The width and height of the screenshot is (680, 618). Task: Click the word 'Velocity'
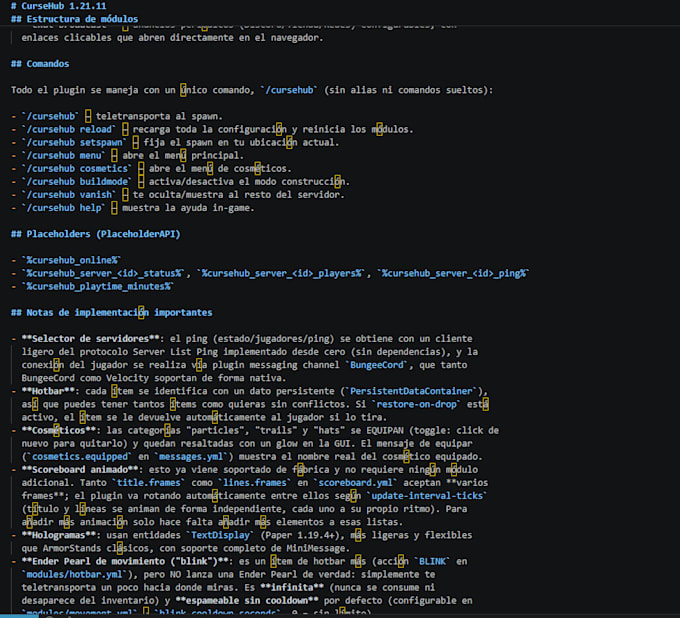pos(127,378)
